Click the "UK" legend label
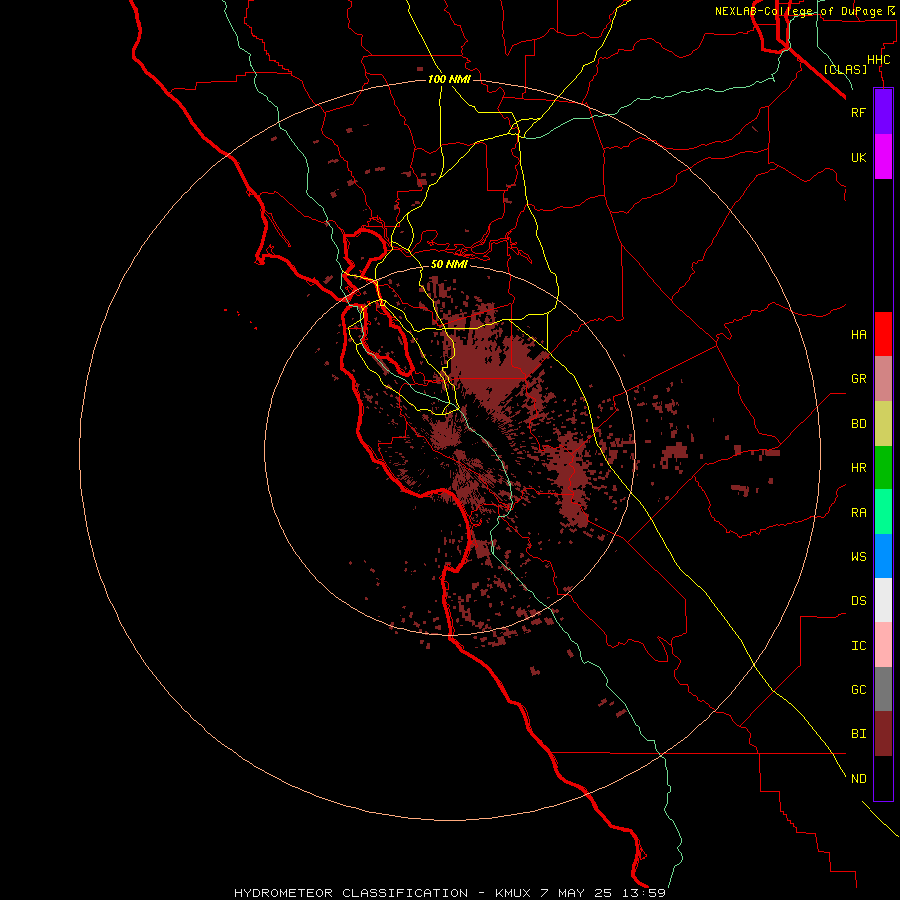The height and width of the screenshot is (900, 900). pyautogui.click(x=858, y=157)
